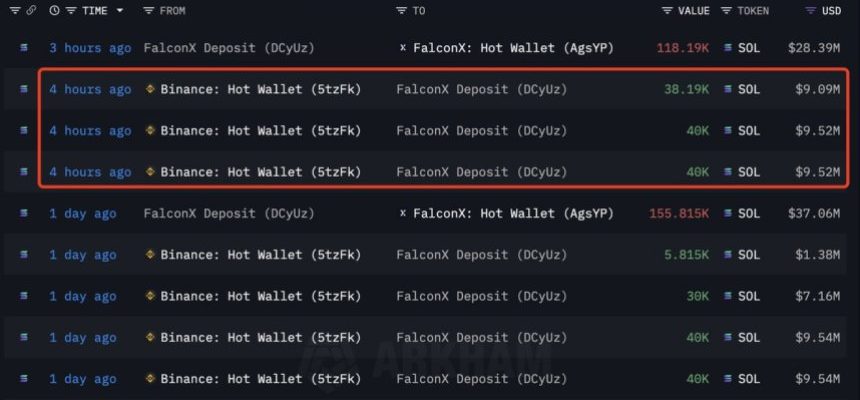Screen dimensions: 860x400
Task: Click the TIME column header label
Action: click(x=95, y=10)
